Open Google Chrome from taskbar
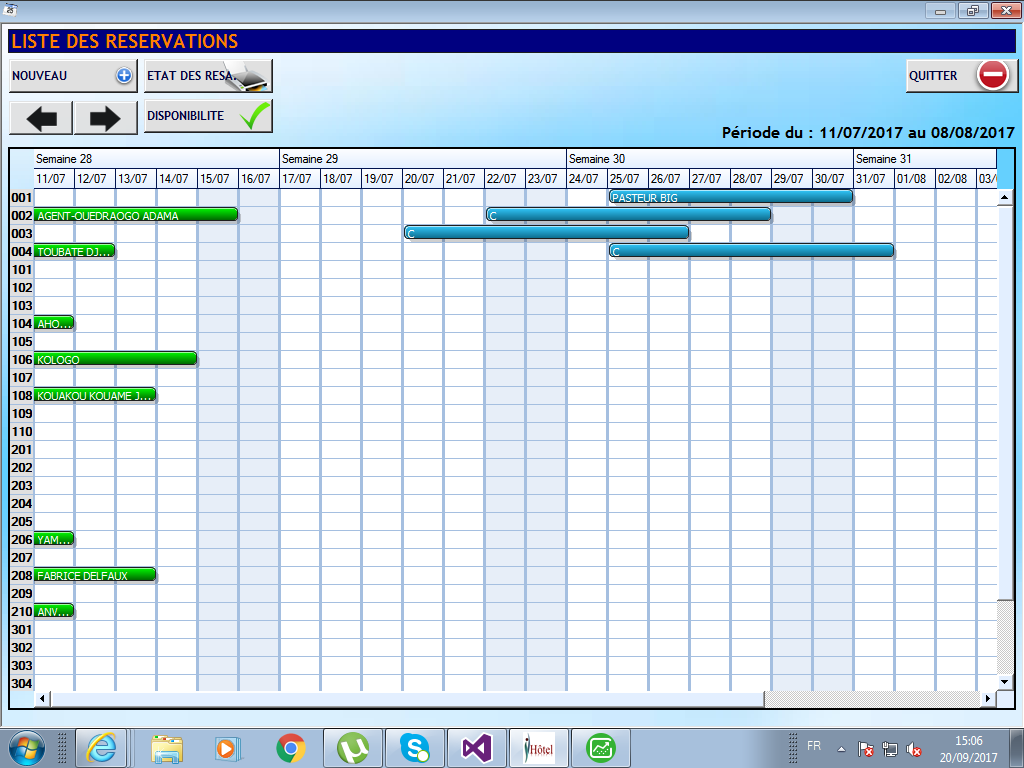Viewport: 1024px width, 768px height. point(291,748)
